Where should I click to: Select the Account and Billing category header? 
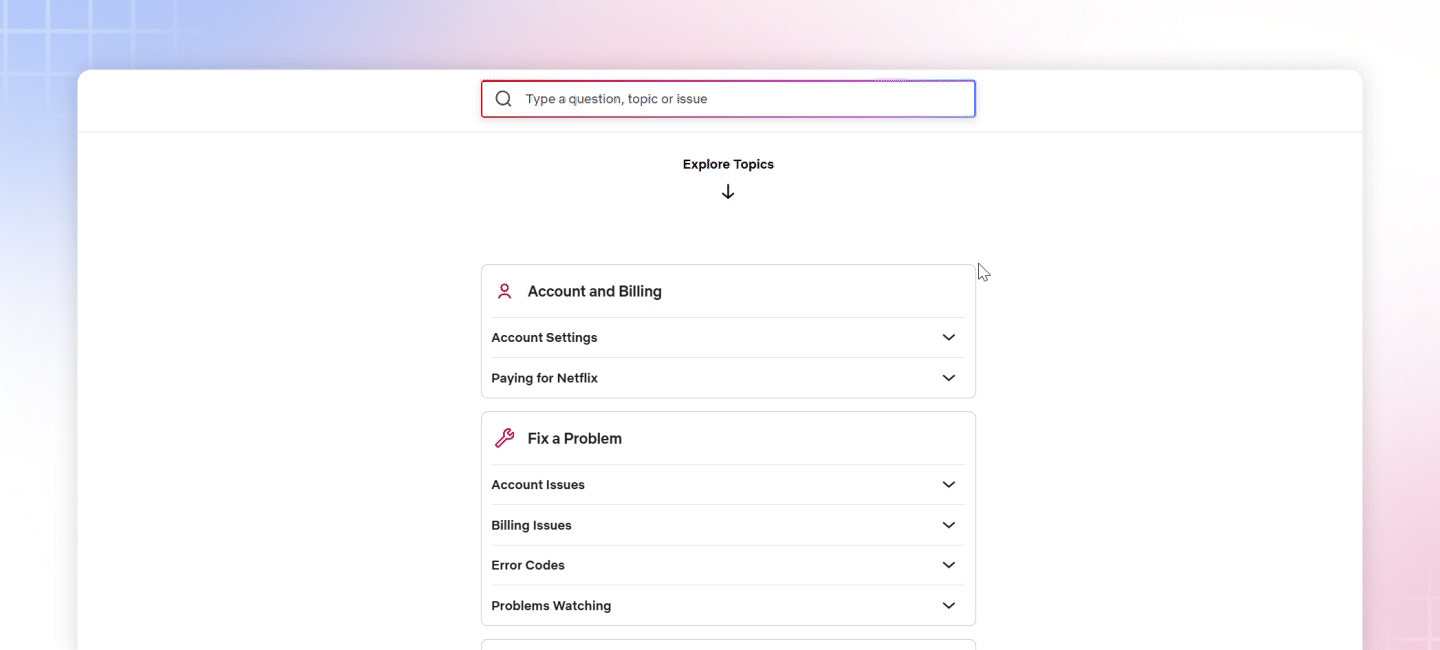pyautogui.click(x=595, y=290)
